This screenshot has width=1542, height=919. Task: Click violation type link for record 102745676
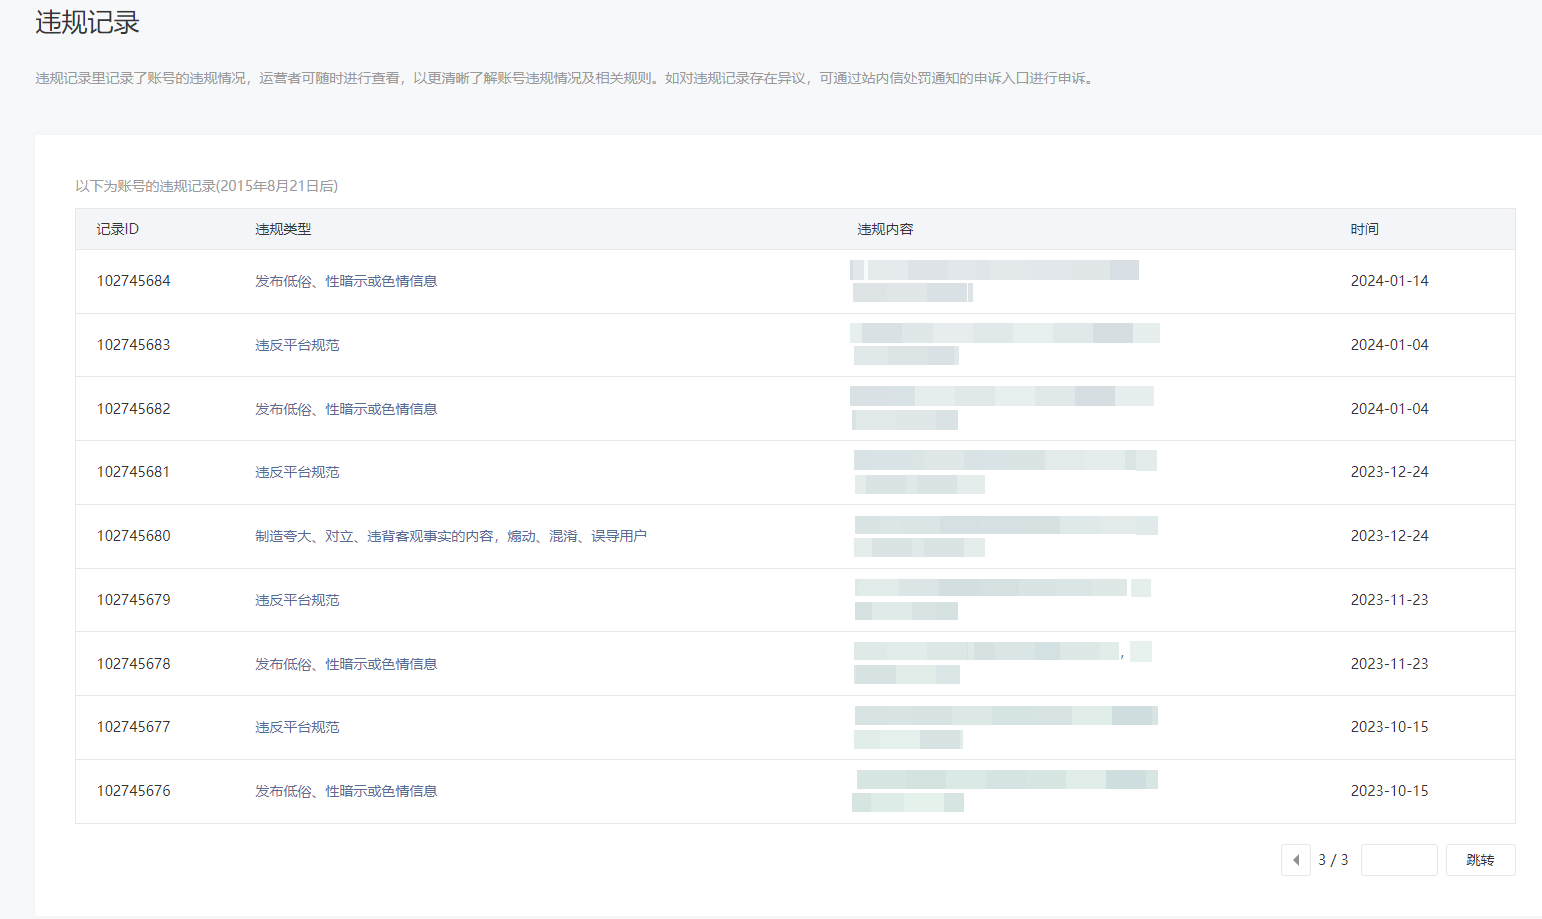tap(346, 791)
